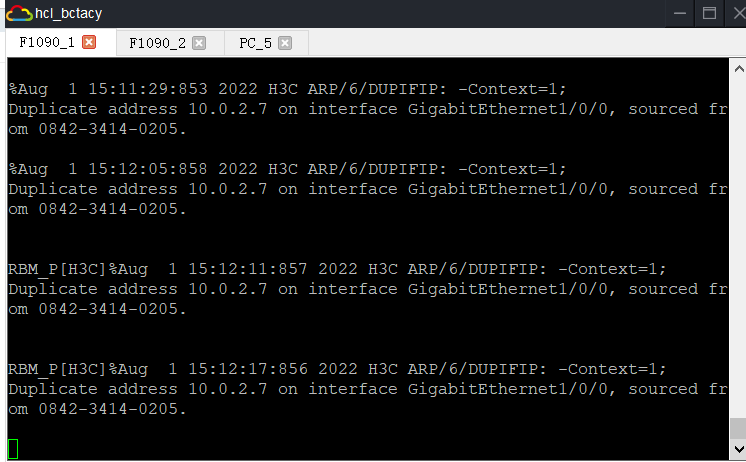Open the PC_5 terminal tab
Screen dimensions: 746x462
point(255,43)
